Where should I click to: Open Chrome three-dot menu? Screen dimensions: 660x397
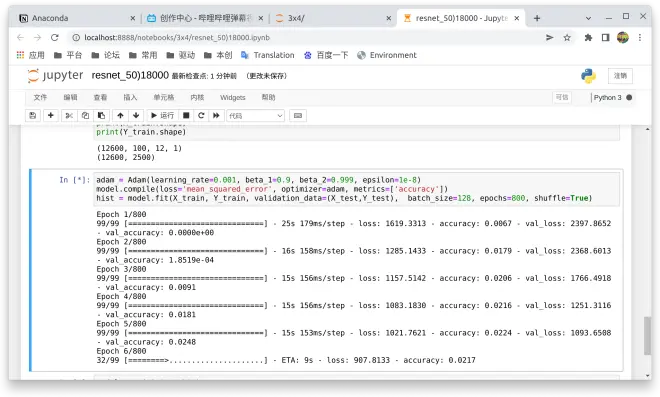tap(640, 37)
